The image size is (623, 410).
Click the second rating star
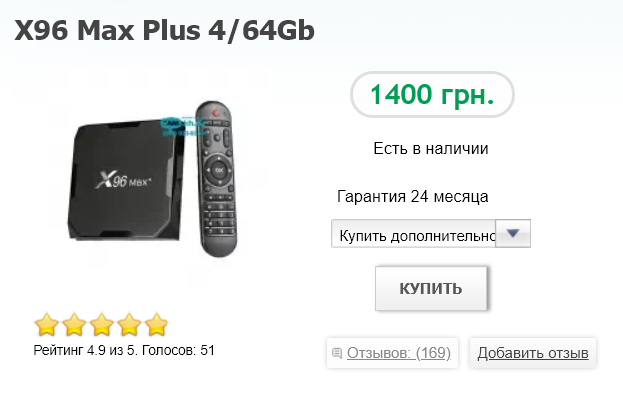pos(74,325)
